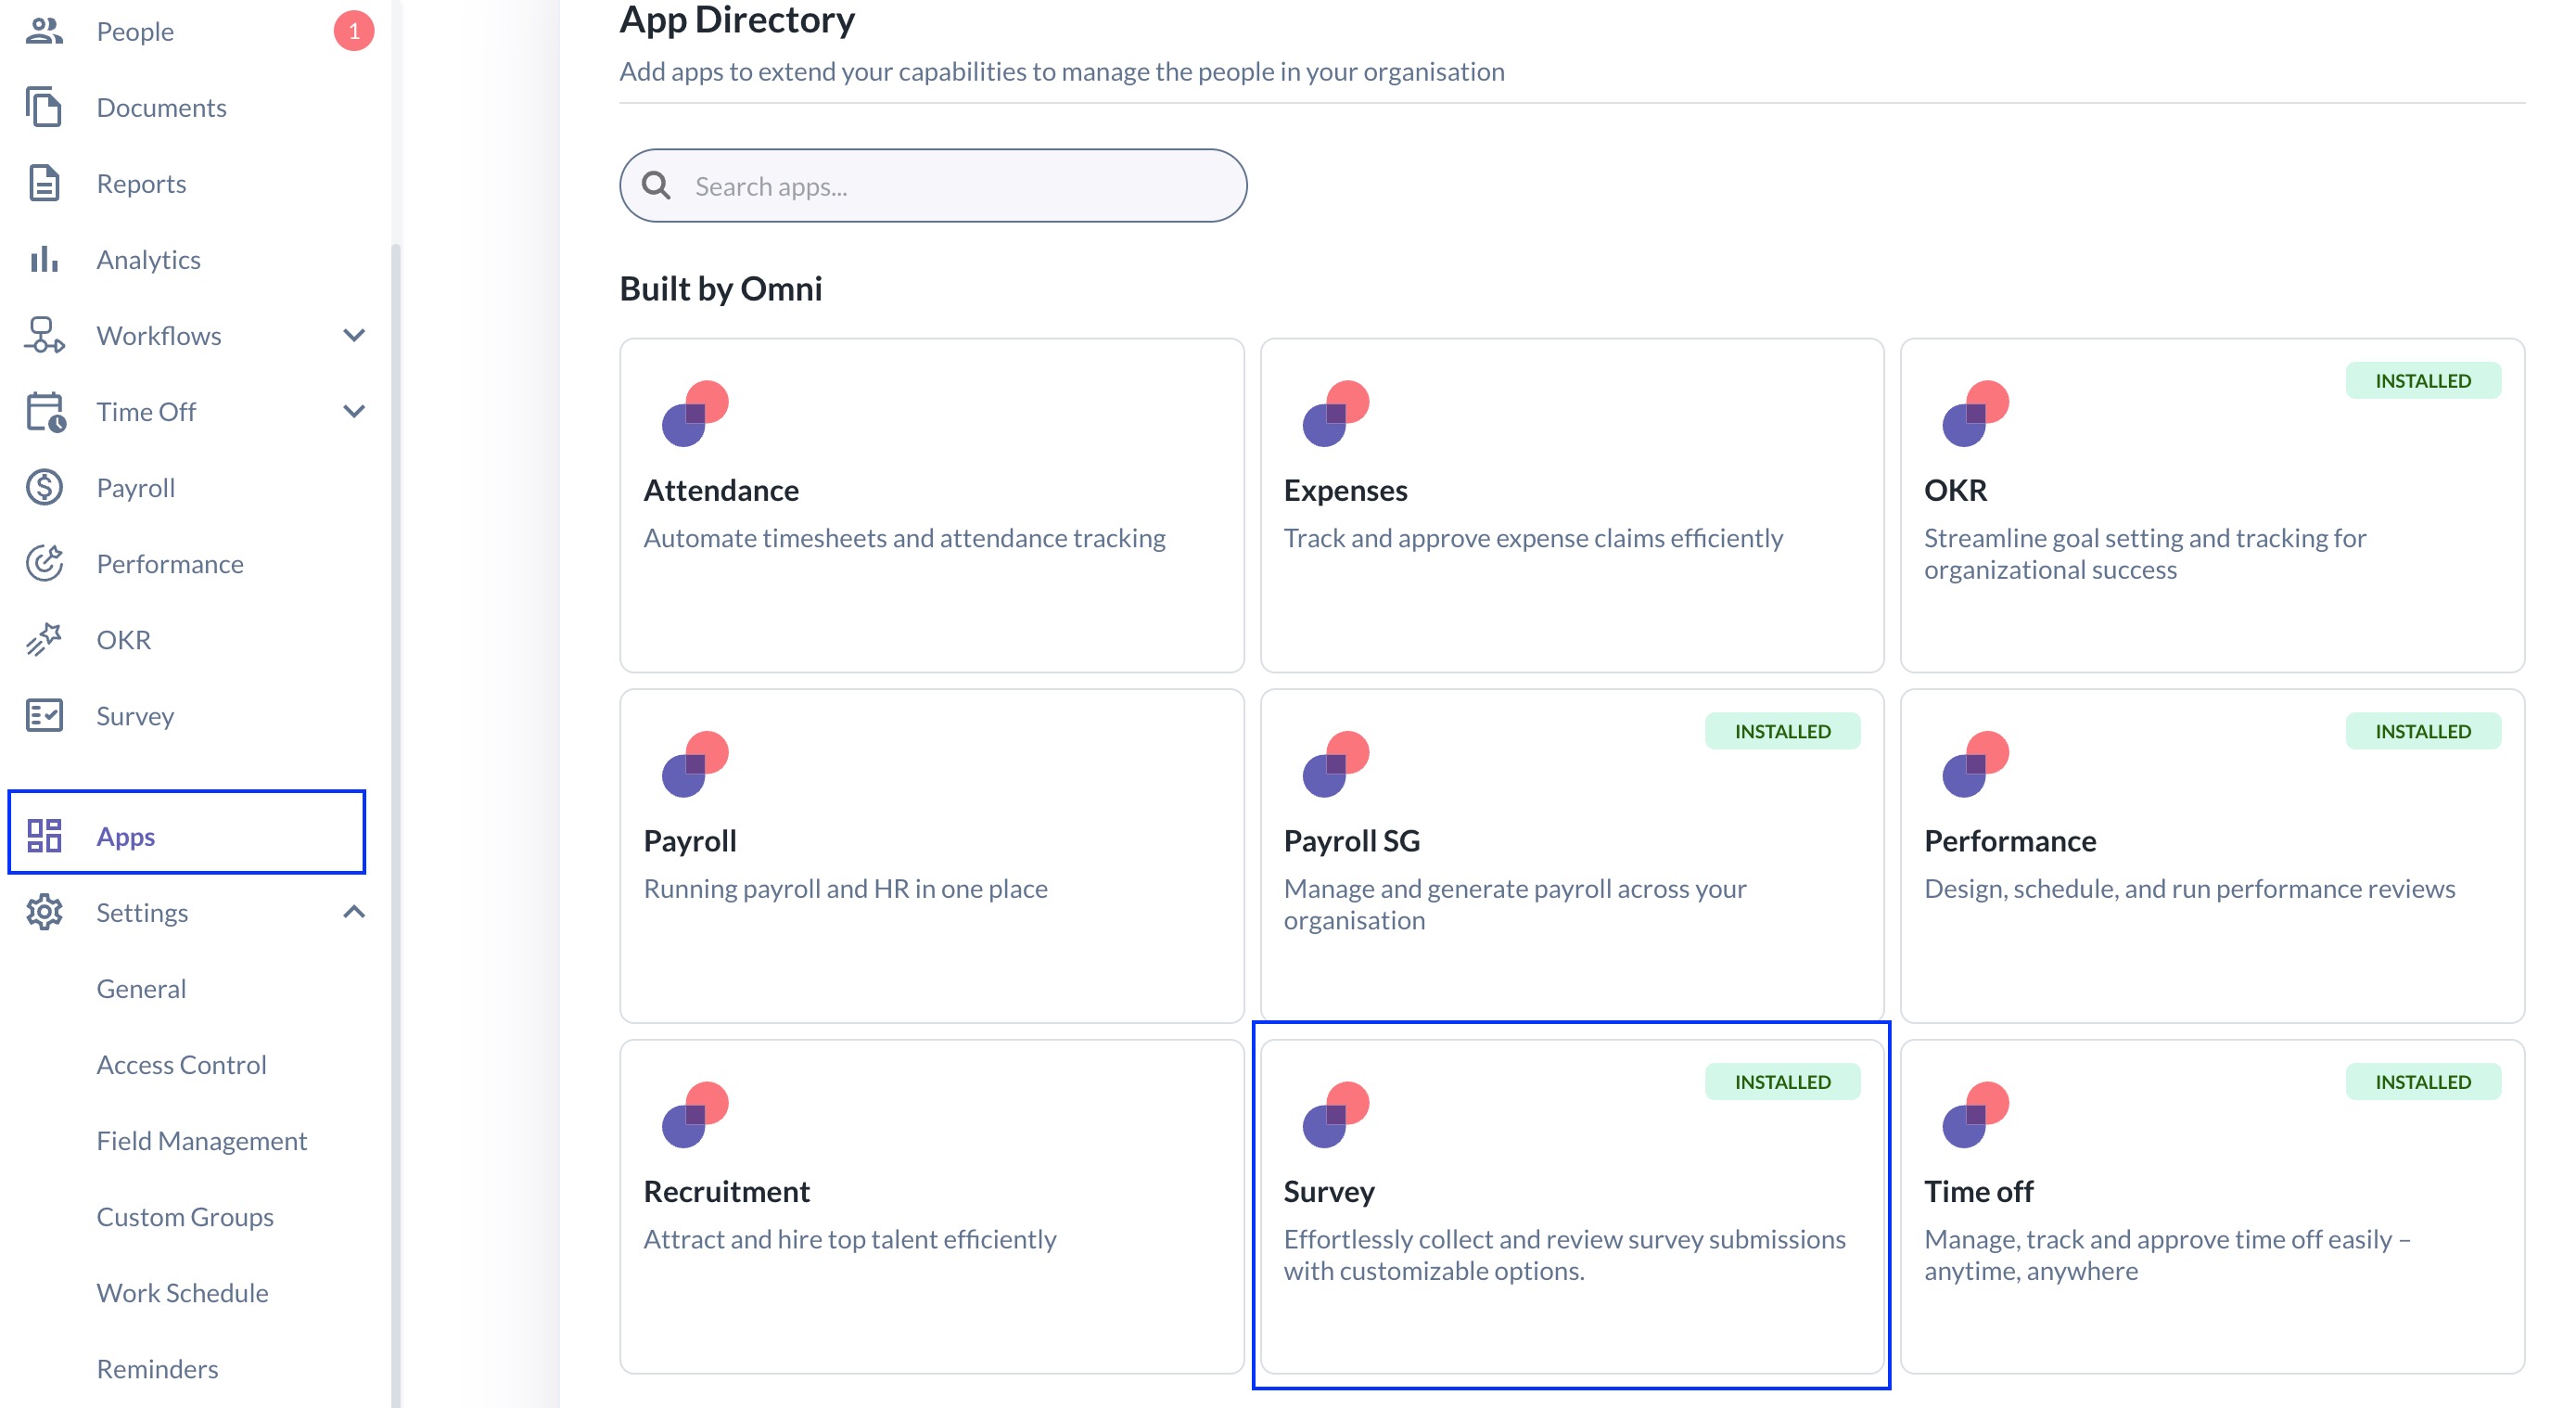
Task: Open Custom Groups settings
Action: pos(185,1216)
